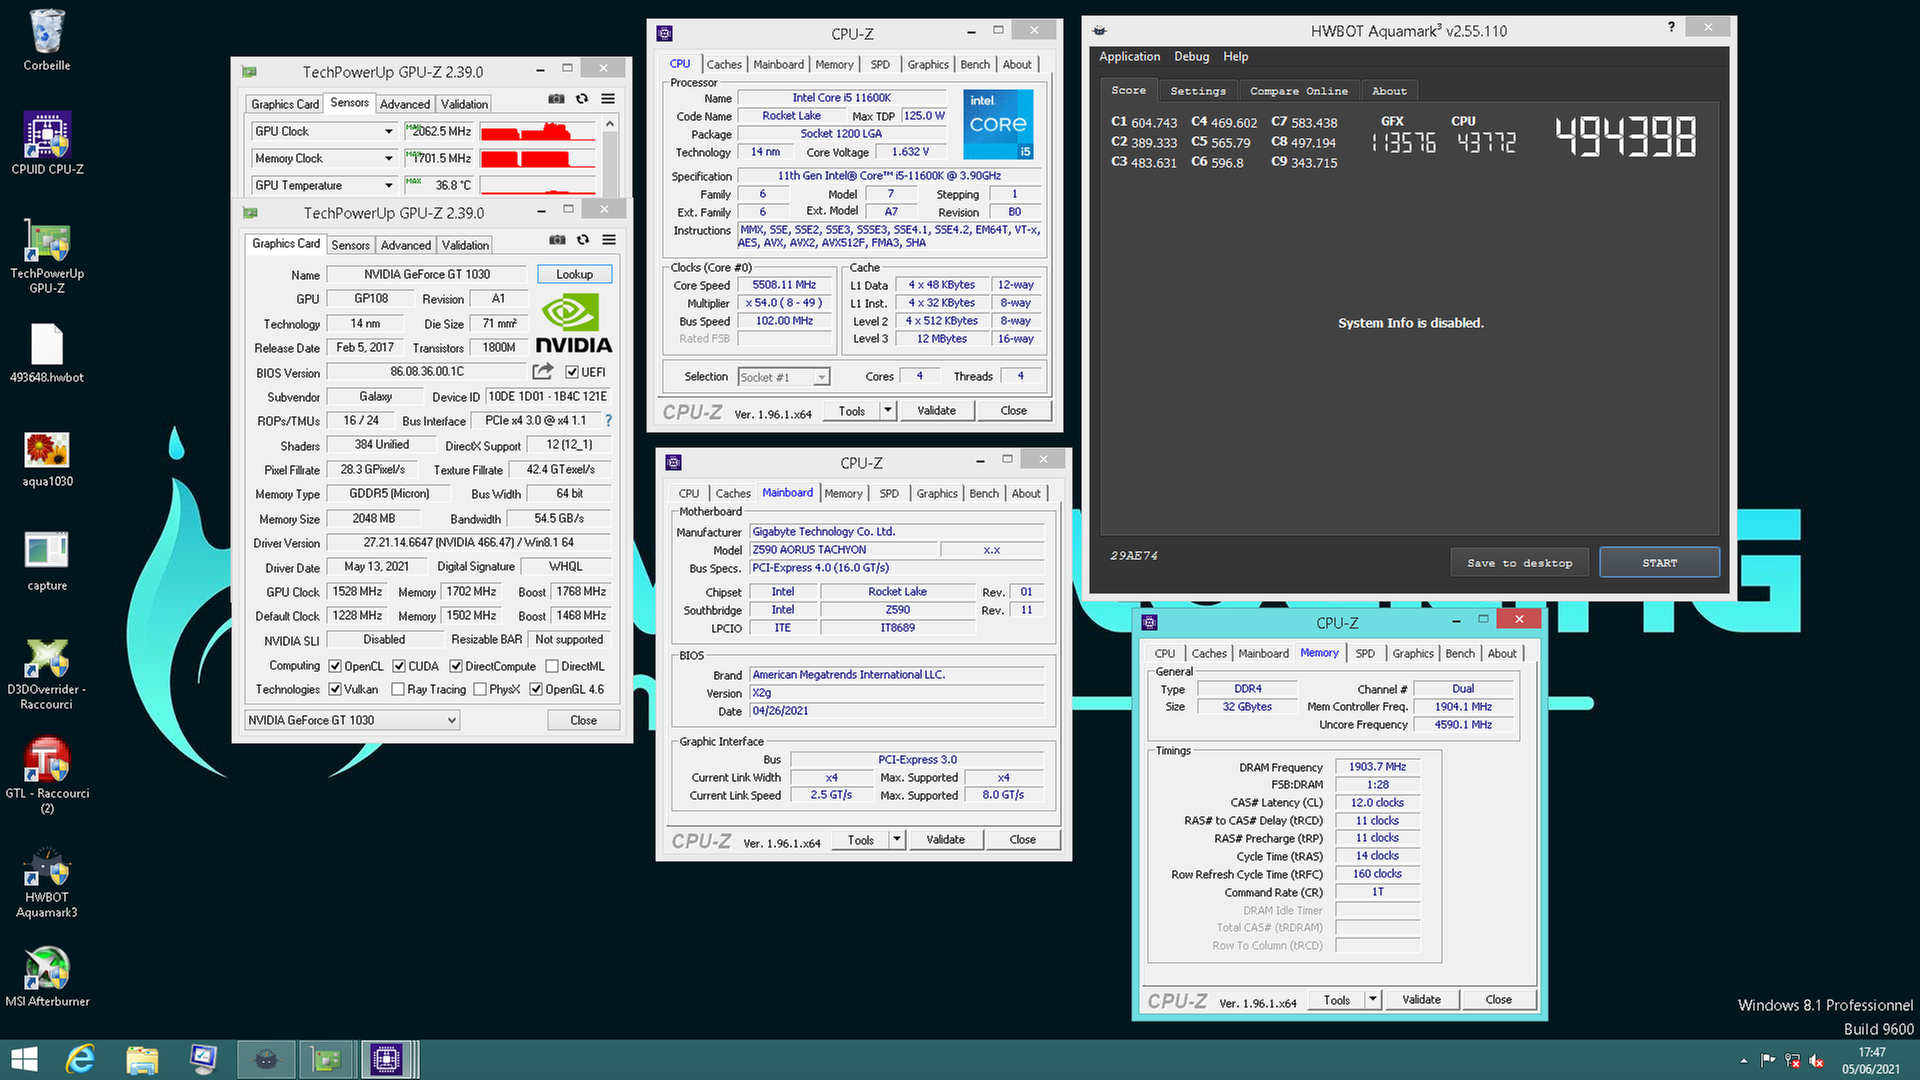
Task: Expand Tools dropdown arrow in CPU-Z CPU window
Action: tap(888, 410)
